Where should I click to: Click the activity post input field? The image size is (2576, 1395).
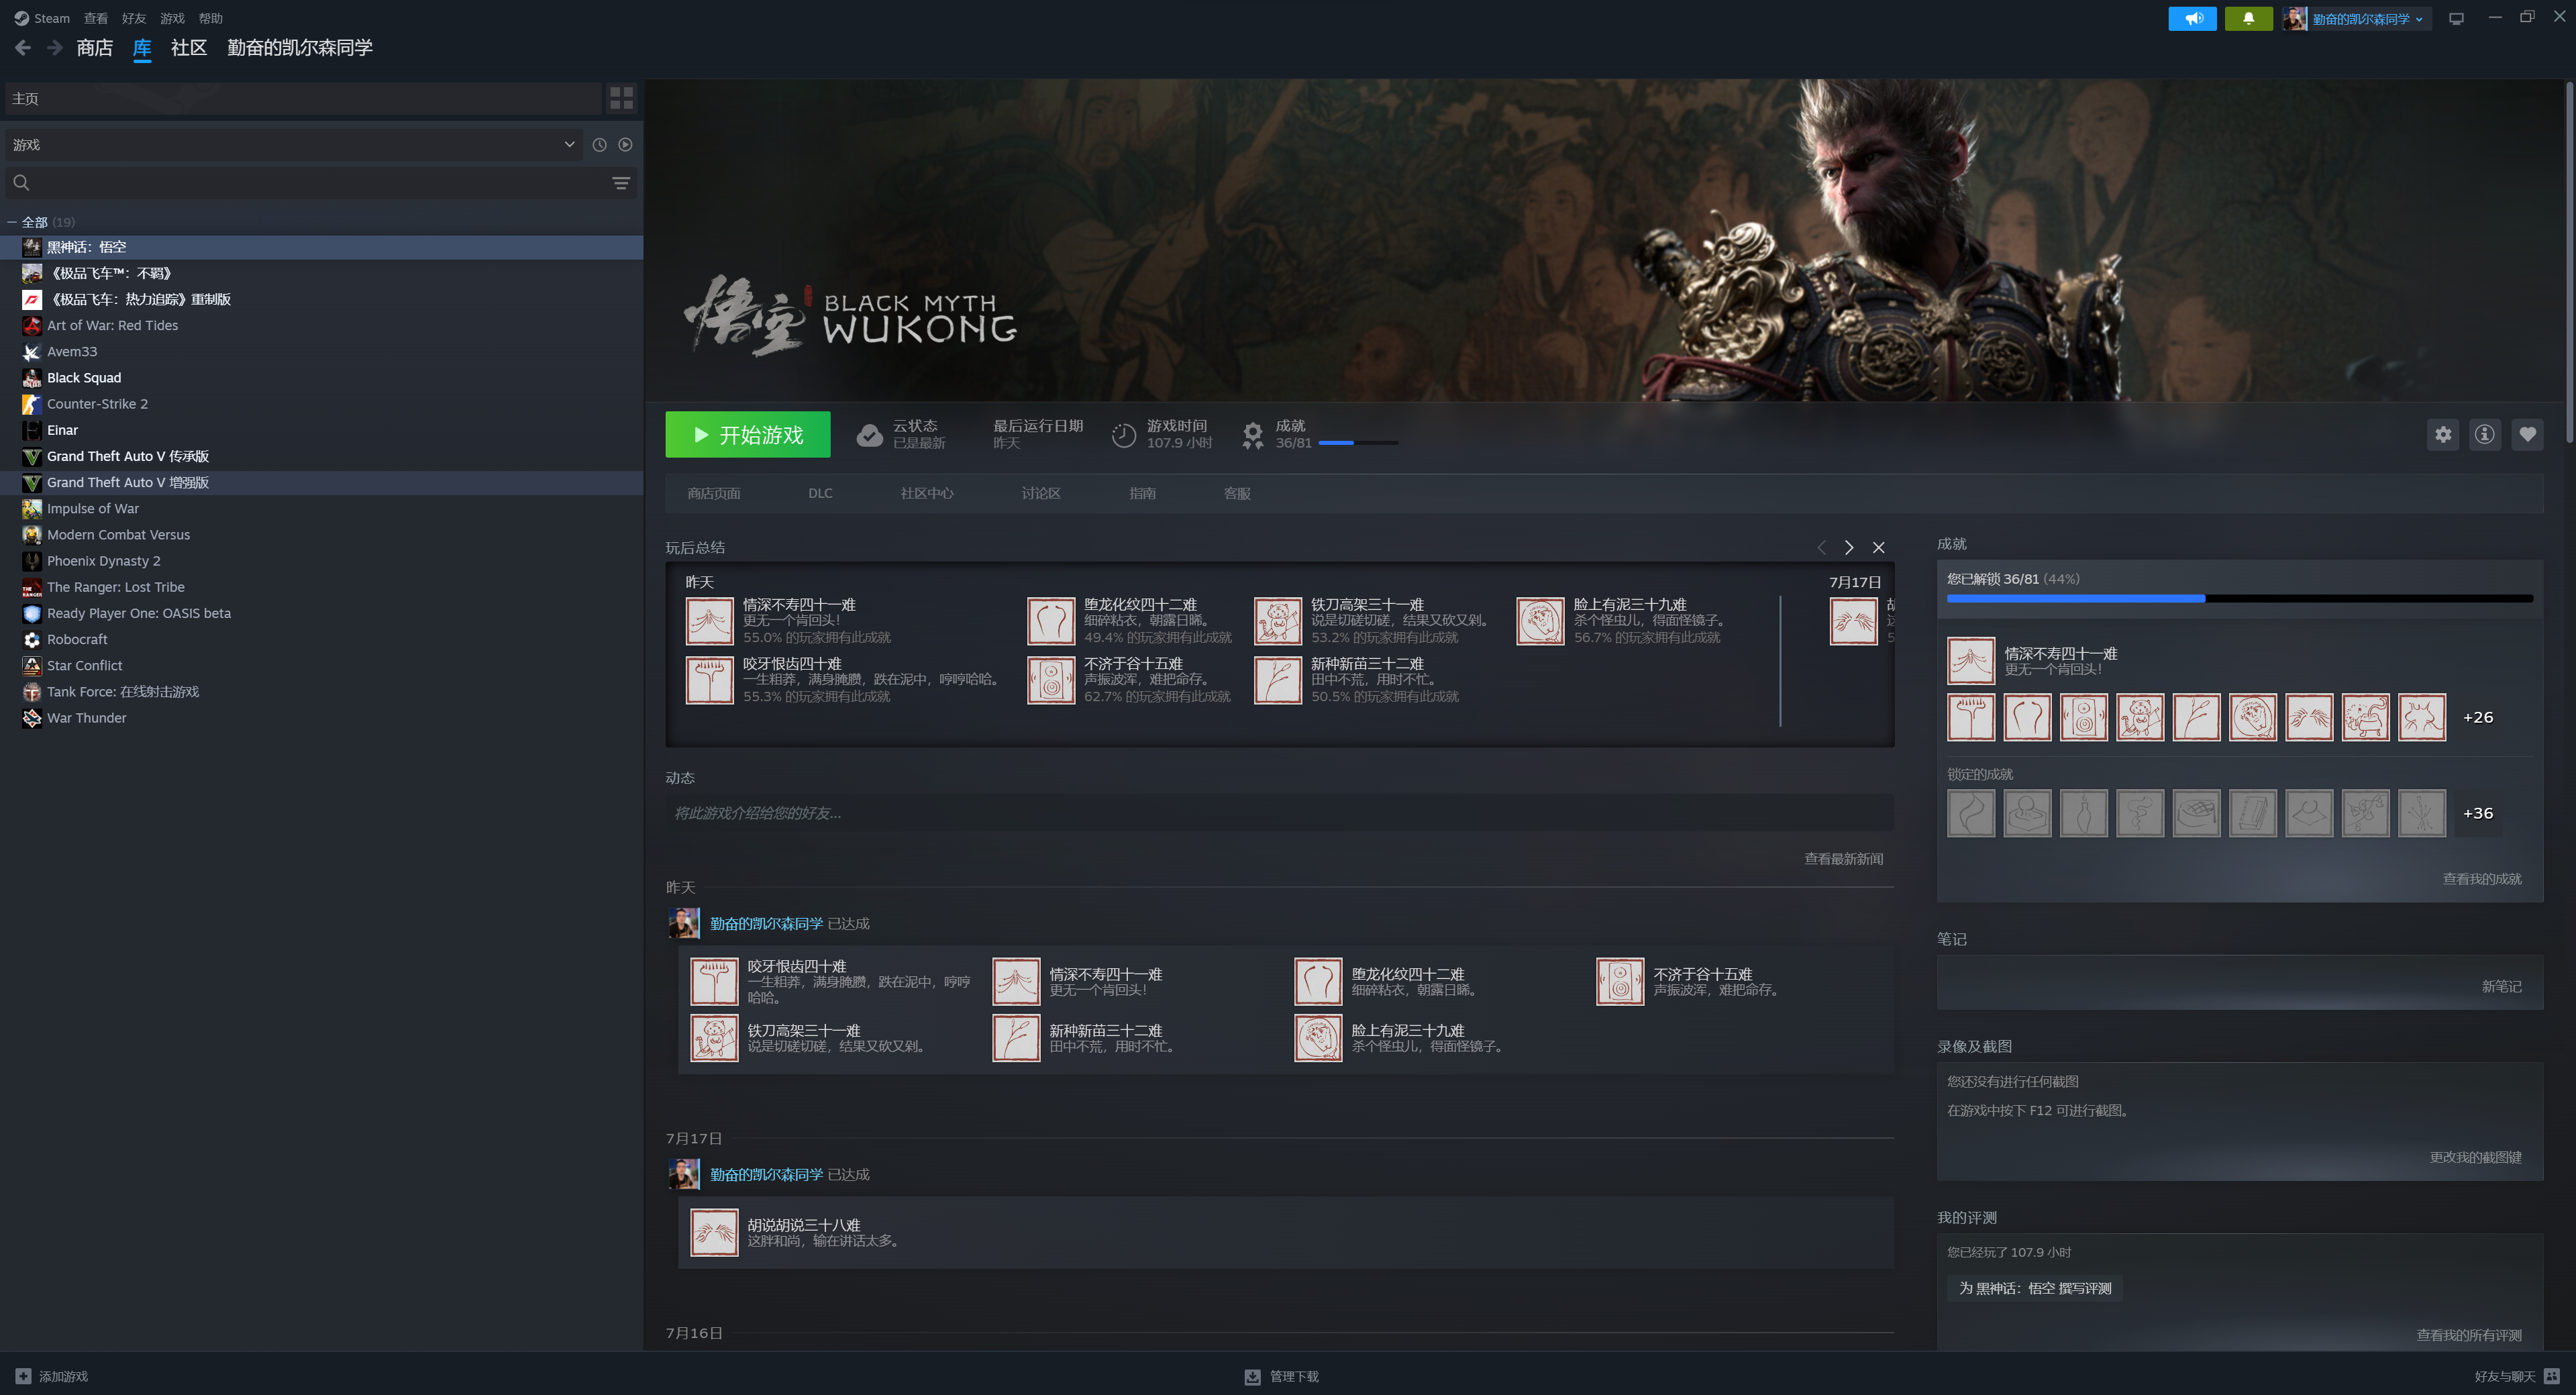(x=1279, y=813)
